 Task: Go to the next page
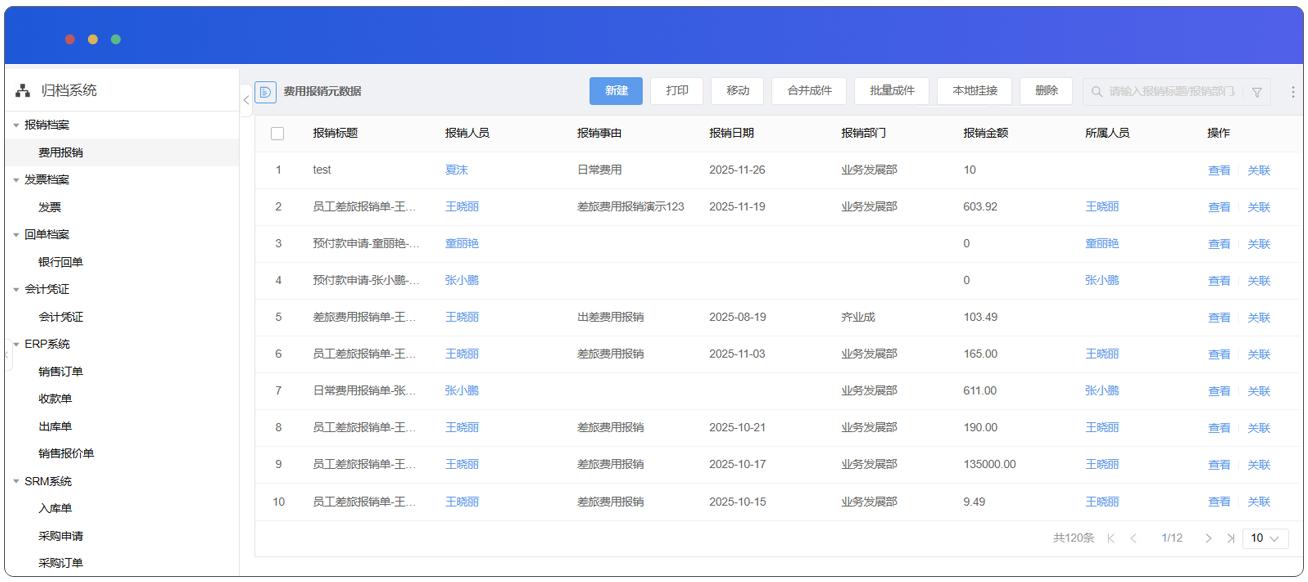(1209, 538)
